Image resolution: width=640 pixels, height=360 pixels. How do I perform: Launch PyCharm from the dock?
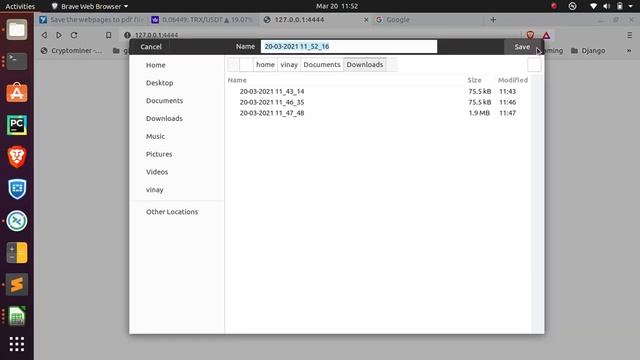pyautogui.click(x=17, y=125)
